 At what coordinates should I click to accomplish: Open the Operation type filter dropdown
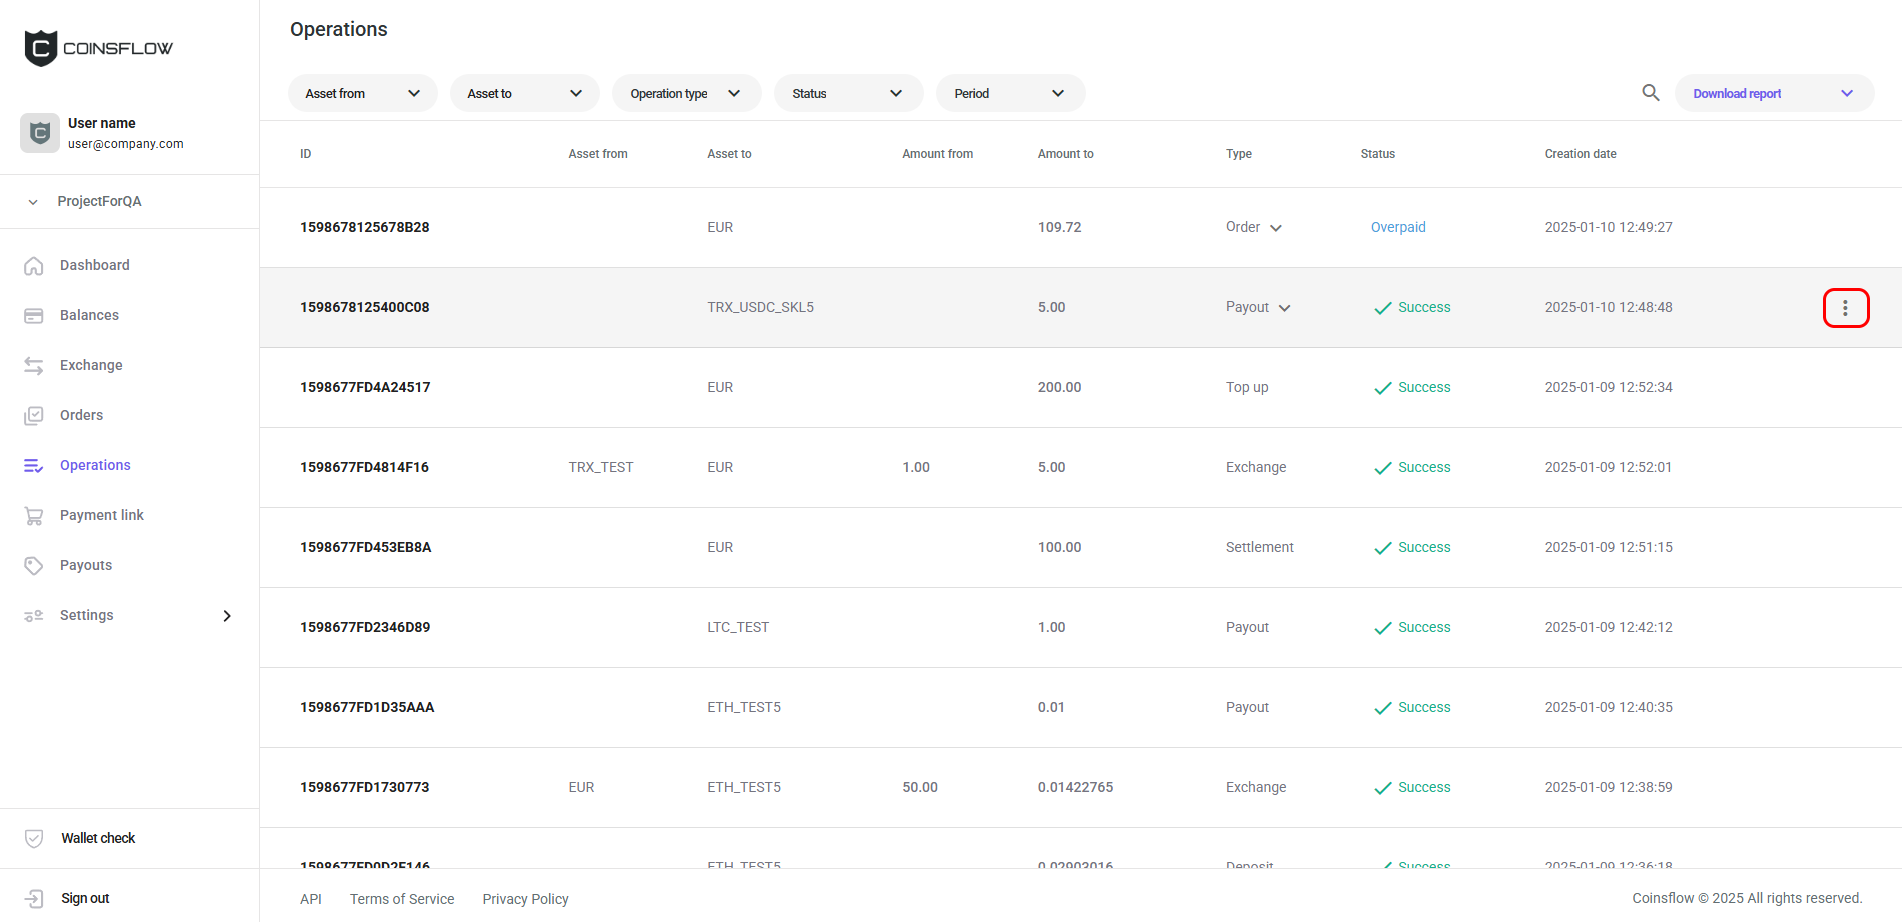click(x=686, y=94)
